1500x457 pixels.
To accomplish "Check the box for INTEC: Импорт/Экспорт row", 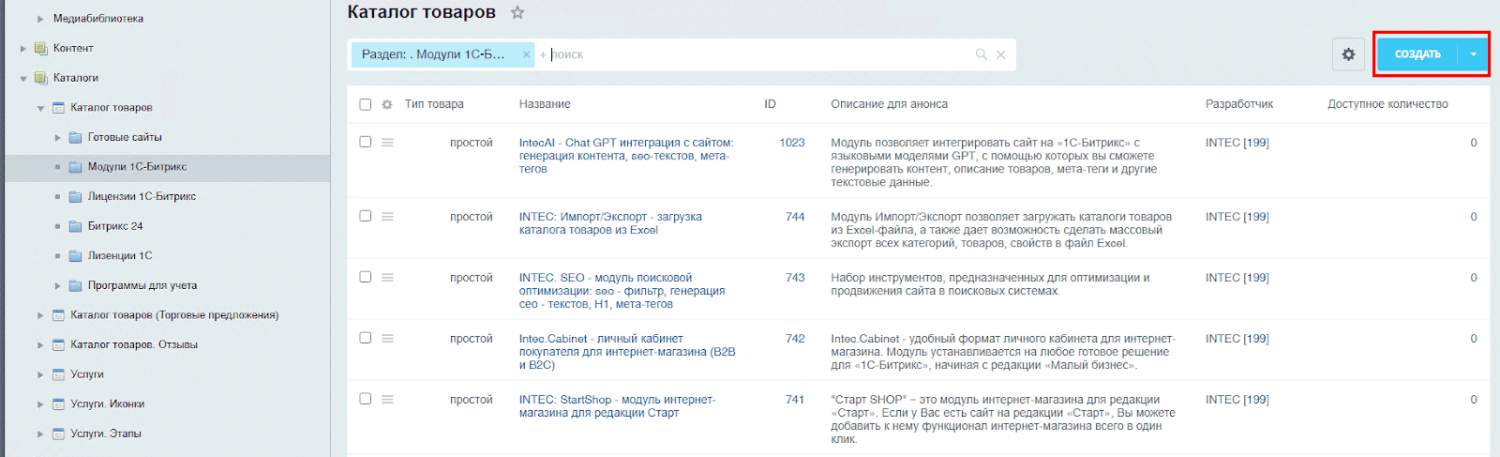I will pyautogui.click(x=365, y=216).
